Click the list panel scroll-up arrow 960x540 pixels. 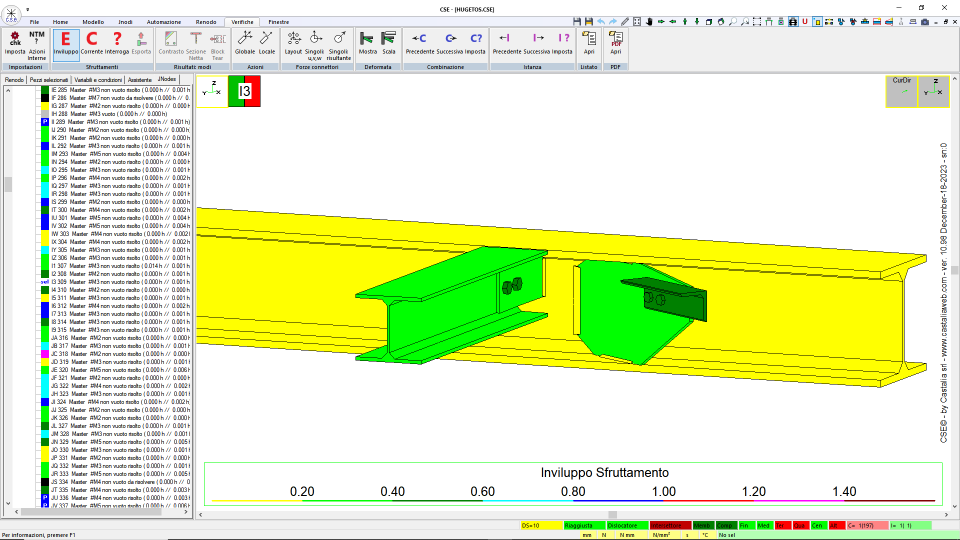point(8,91)
